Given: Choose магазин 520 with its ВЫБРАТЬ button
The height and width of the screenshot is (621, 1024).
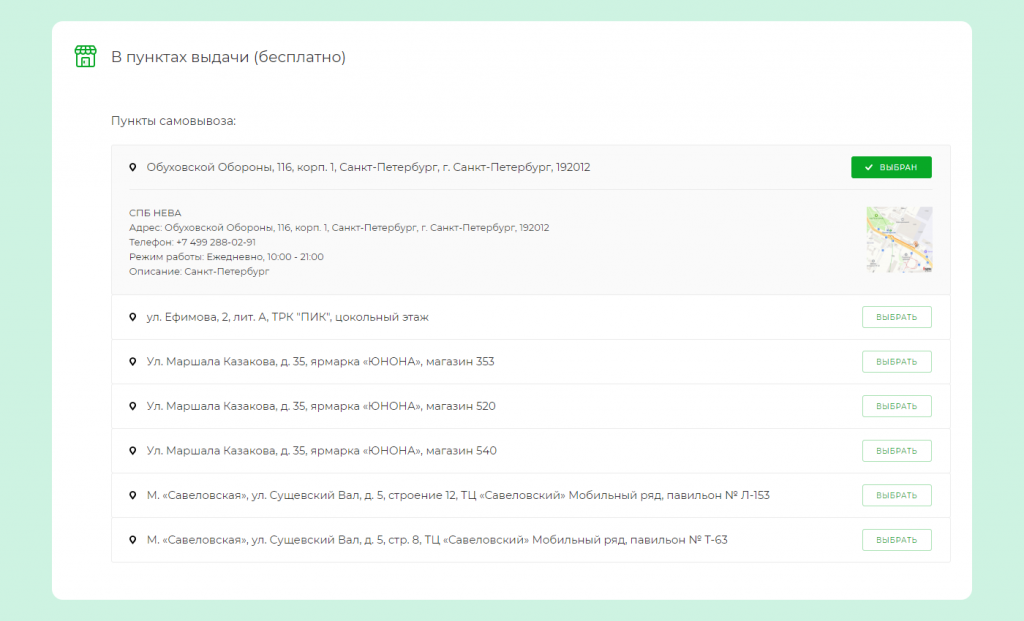Looking at the screenshot, I should pyautogui.click(x=897, y=406).
